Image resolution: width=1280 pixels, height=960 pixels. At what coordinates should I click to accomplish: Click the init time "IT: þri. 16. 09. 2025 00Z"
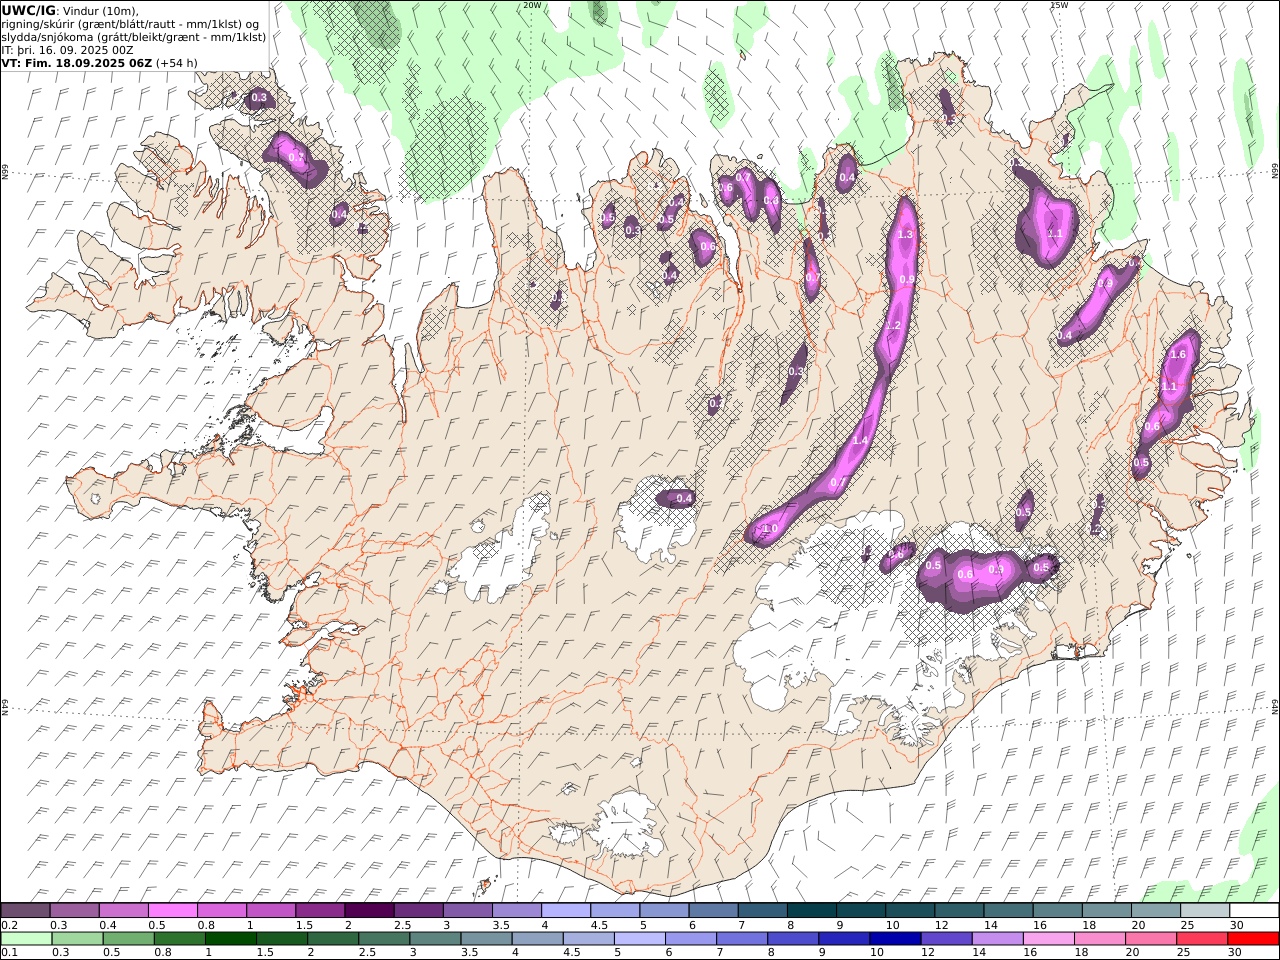(x=68, y=49)
